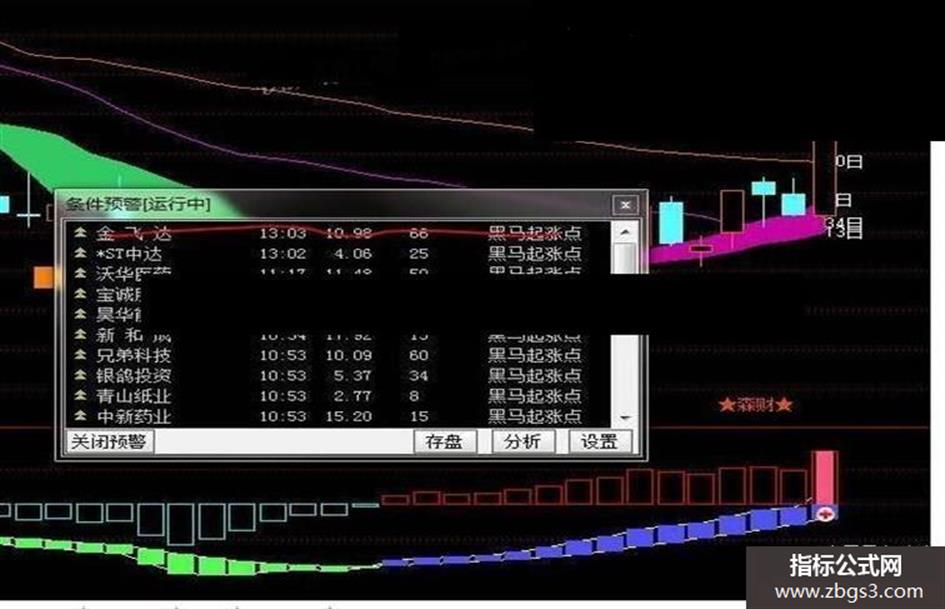The height and width of the screenshot is (609, 945).
Task: Click the alert icon beside 金飞达
Action: [80, 232]
